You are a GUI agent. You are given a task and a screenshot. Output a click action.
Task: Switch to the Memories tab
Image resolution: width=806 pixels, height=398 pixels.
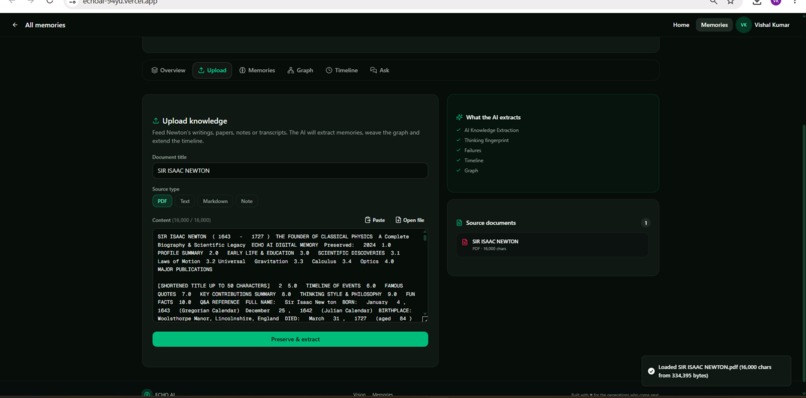(x=257, y=70)
